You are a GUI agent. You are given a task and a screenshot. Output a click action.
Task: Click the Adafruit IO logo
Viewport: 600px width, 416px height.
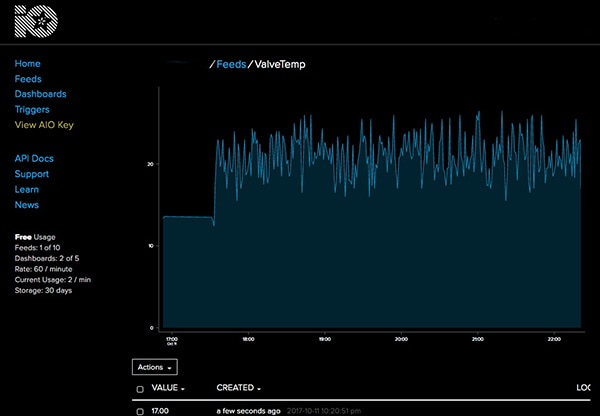[x=35, y=20]
